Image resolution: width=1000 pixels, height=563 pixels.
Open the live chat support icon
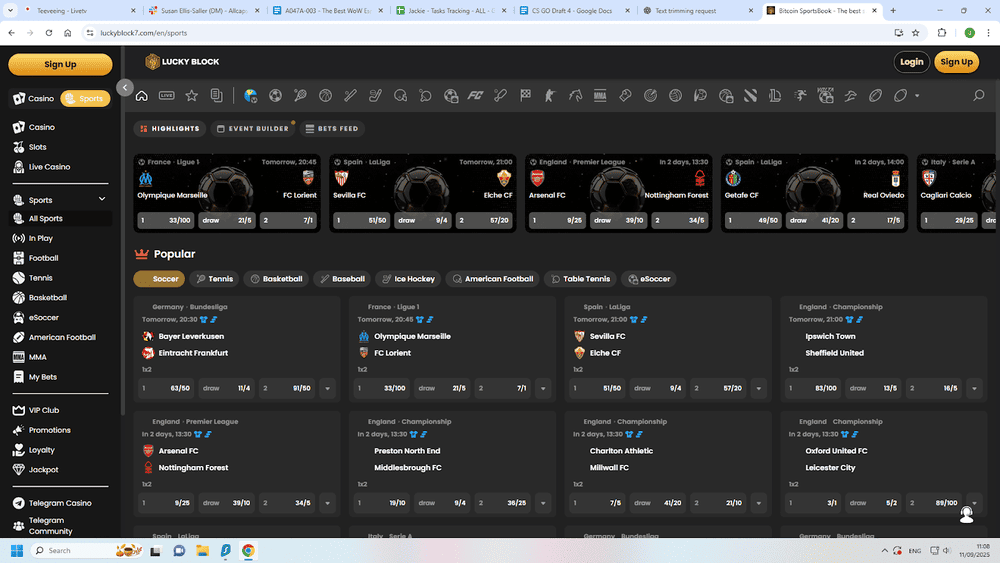[966, 514]
